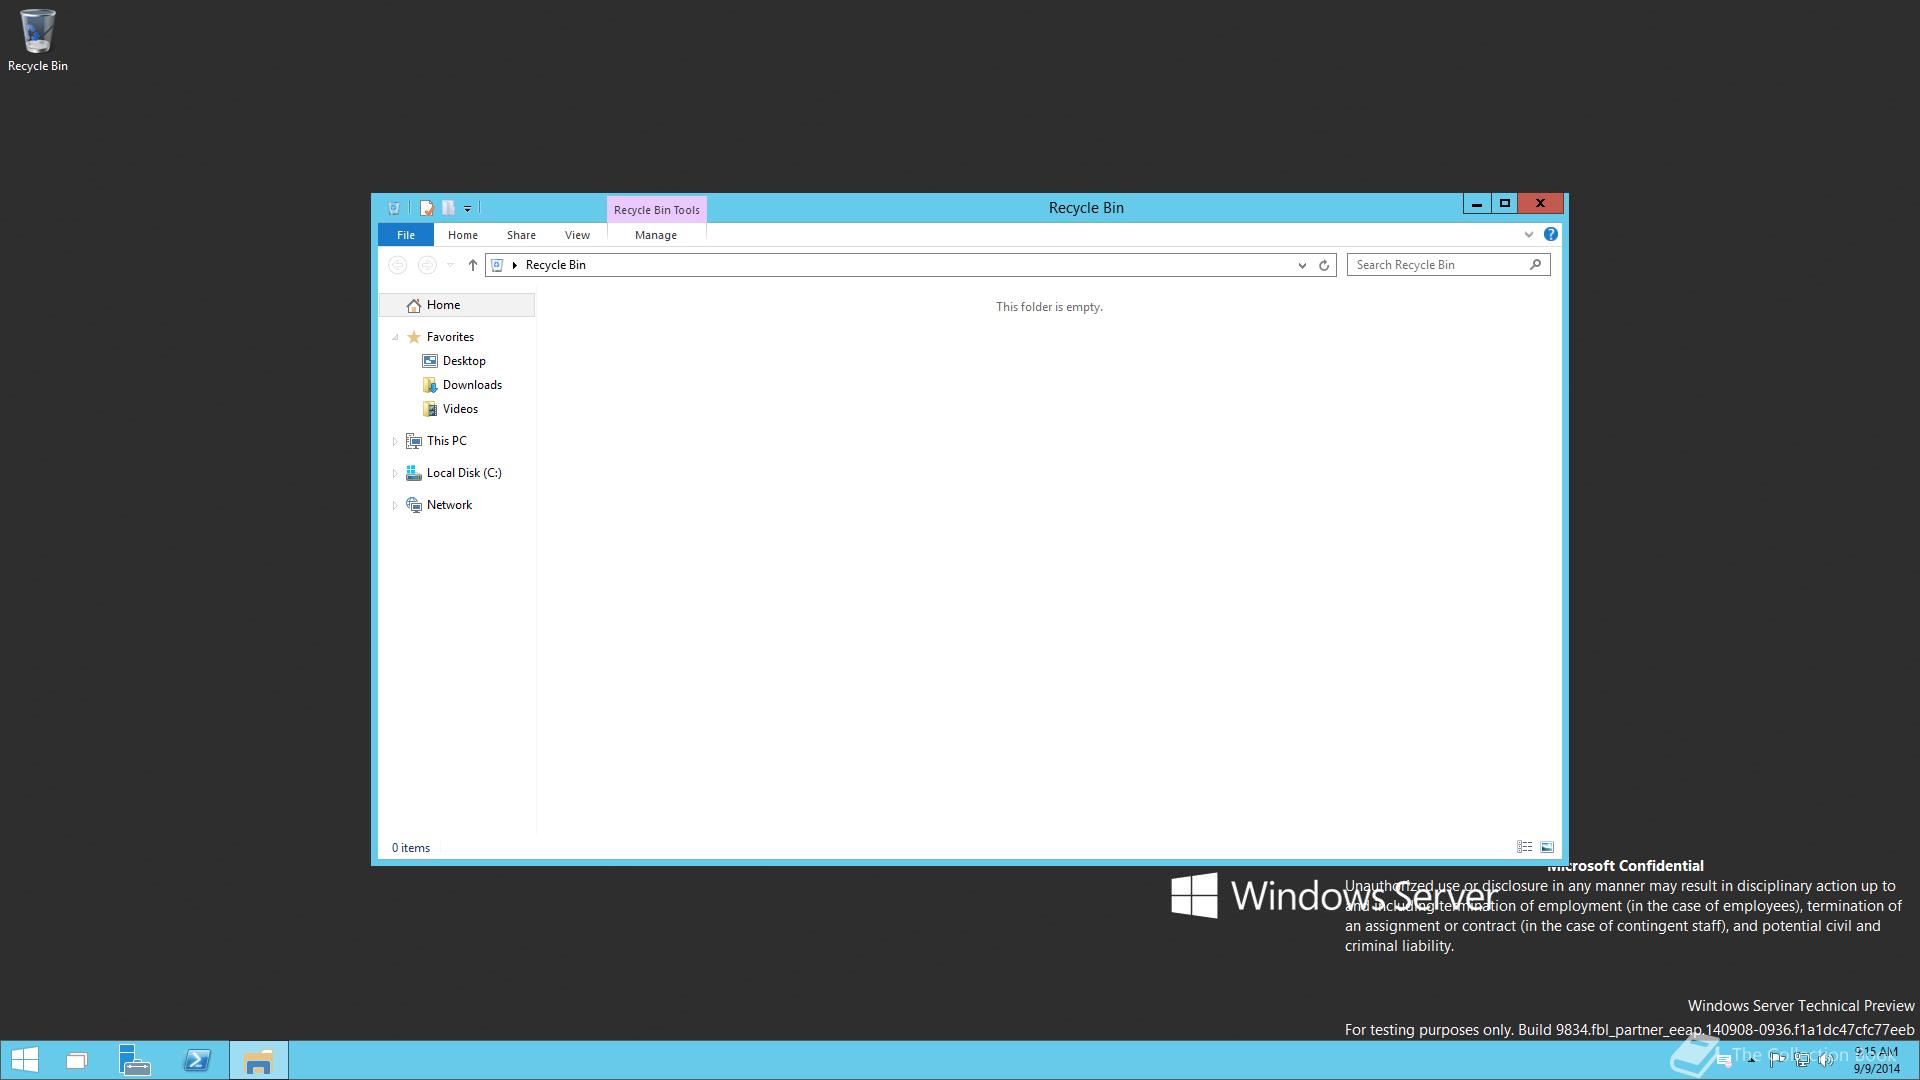Click the Properties quick access toolbar icon
The image size is (1920, 1080).
pos(427,208)
